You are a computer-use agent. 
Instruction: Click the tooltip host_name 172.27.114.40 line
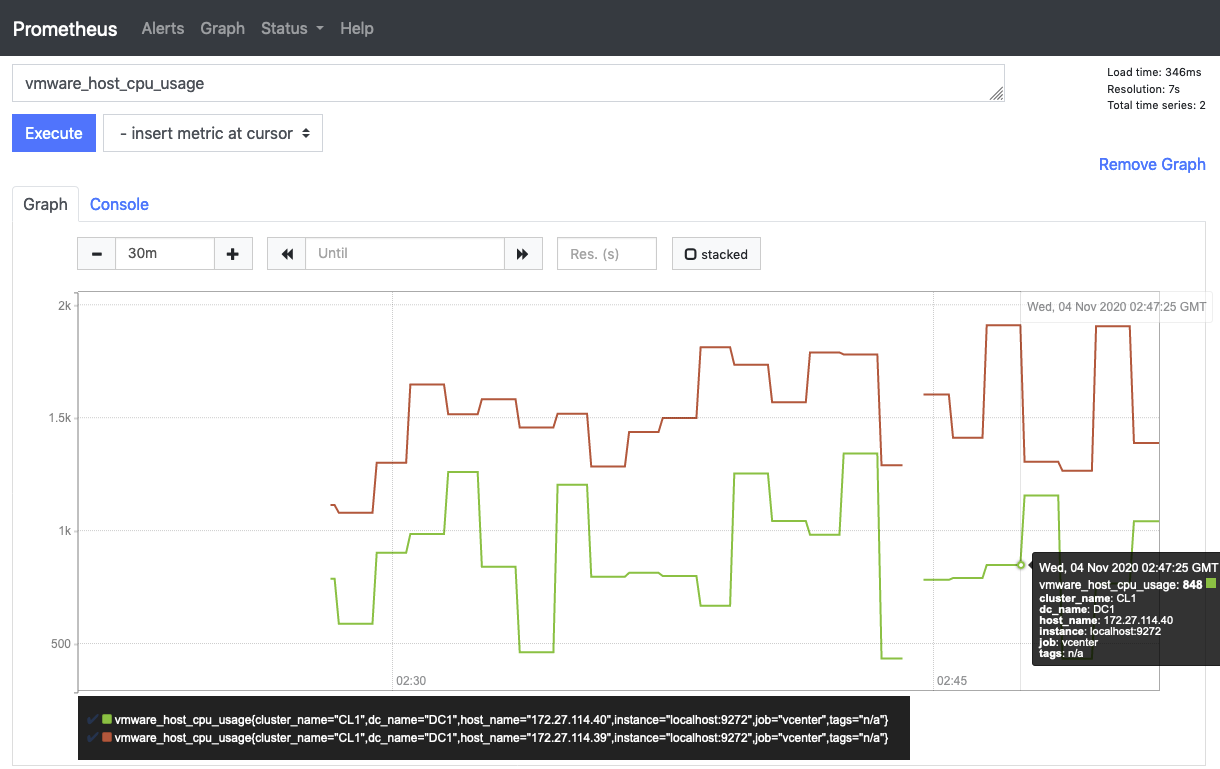[1106, 620]
